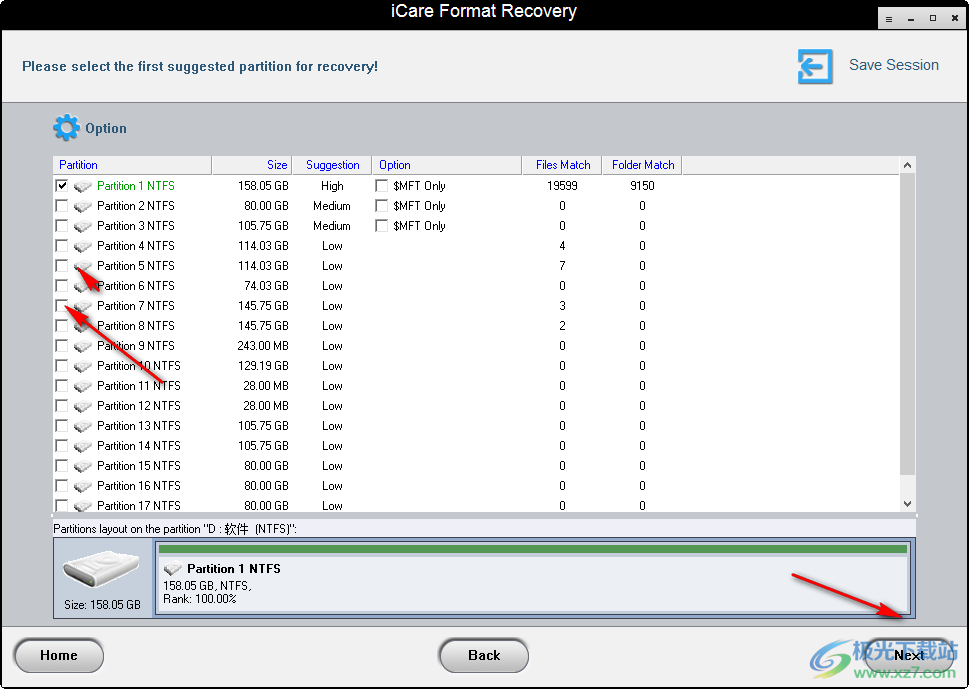Check the Partition 6 NTFS checkbox
The width and height of the screenshot is (969, 689).
[62, 285]
